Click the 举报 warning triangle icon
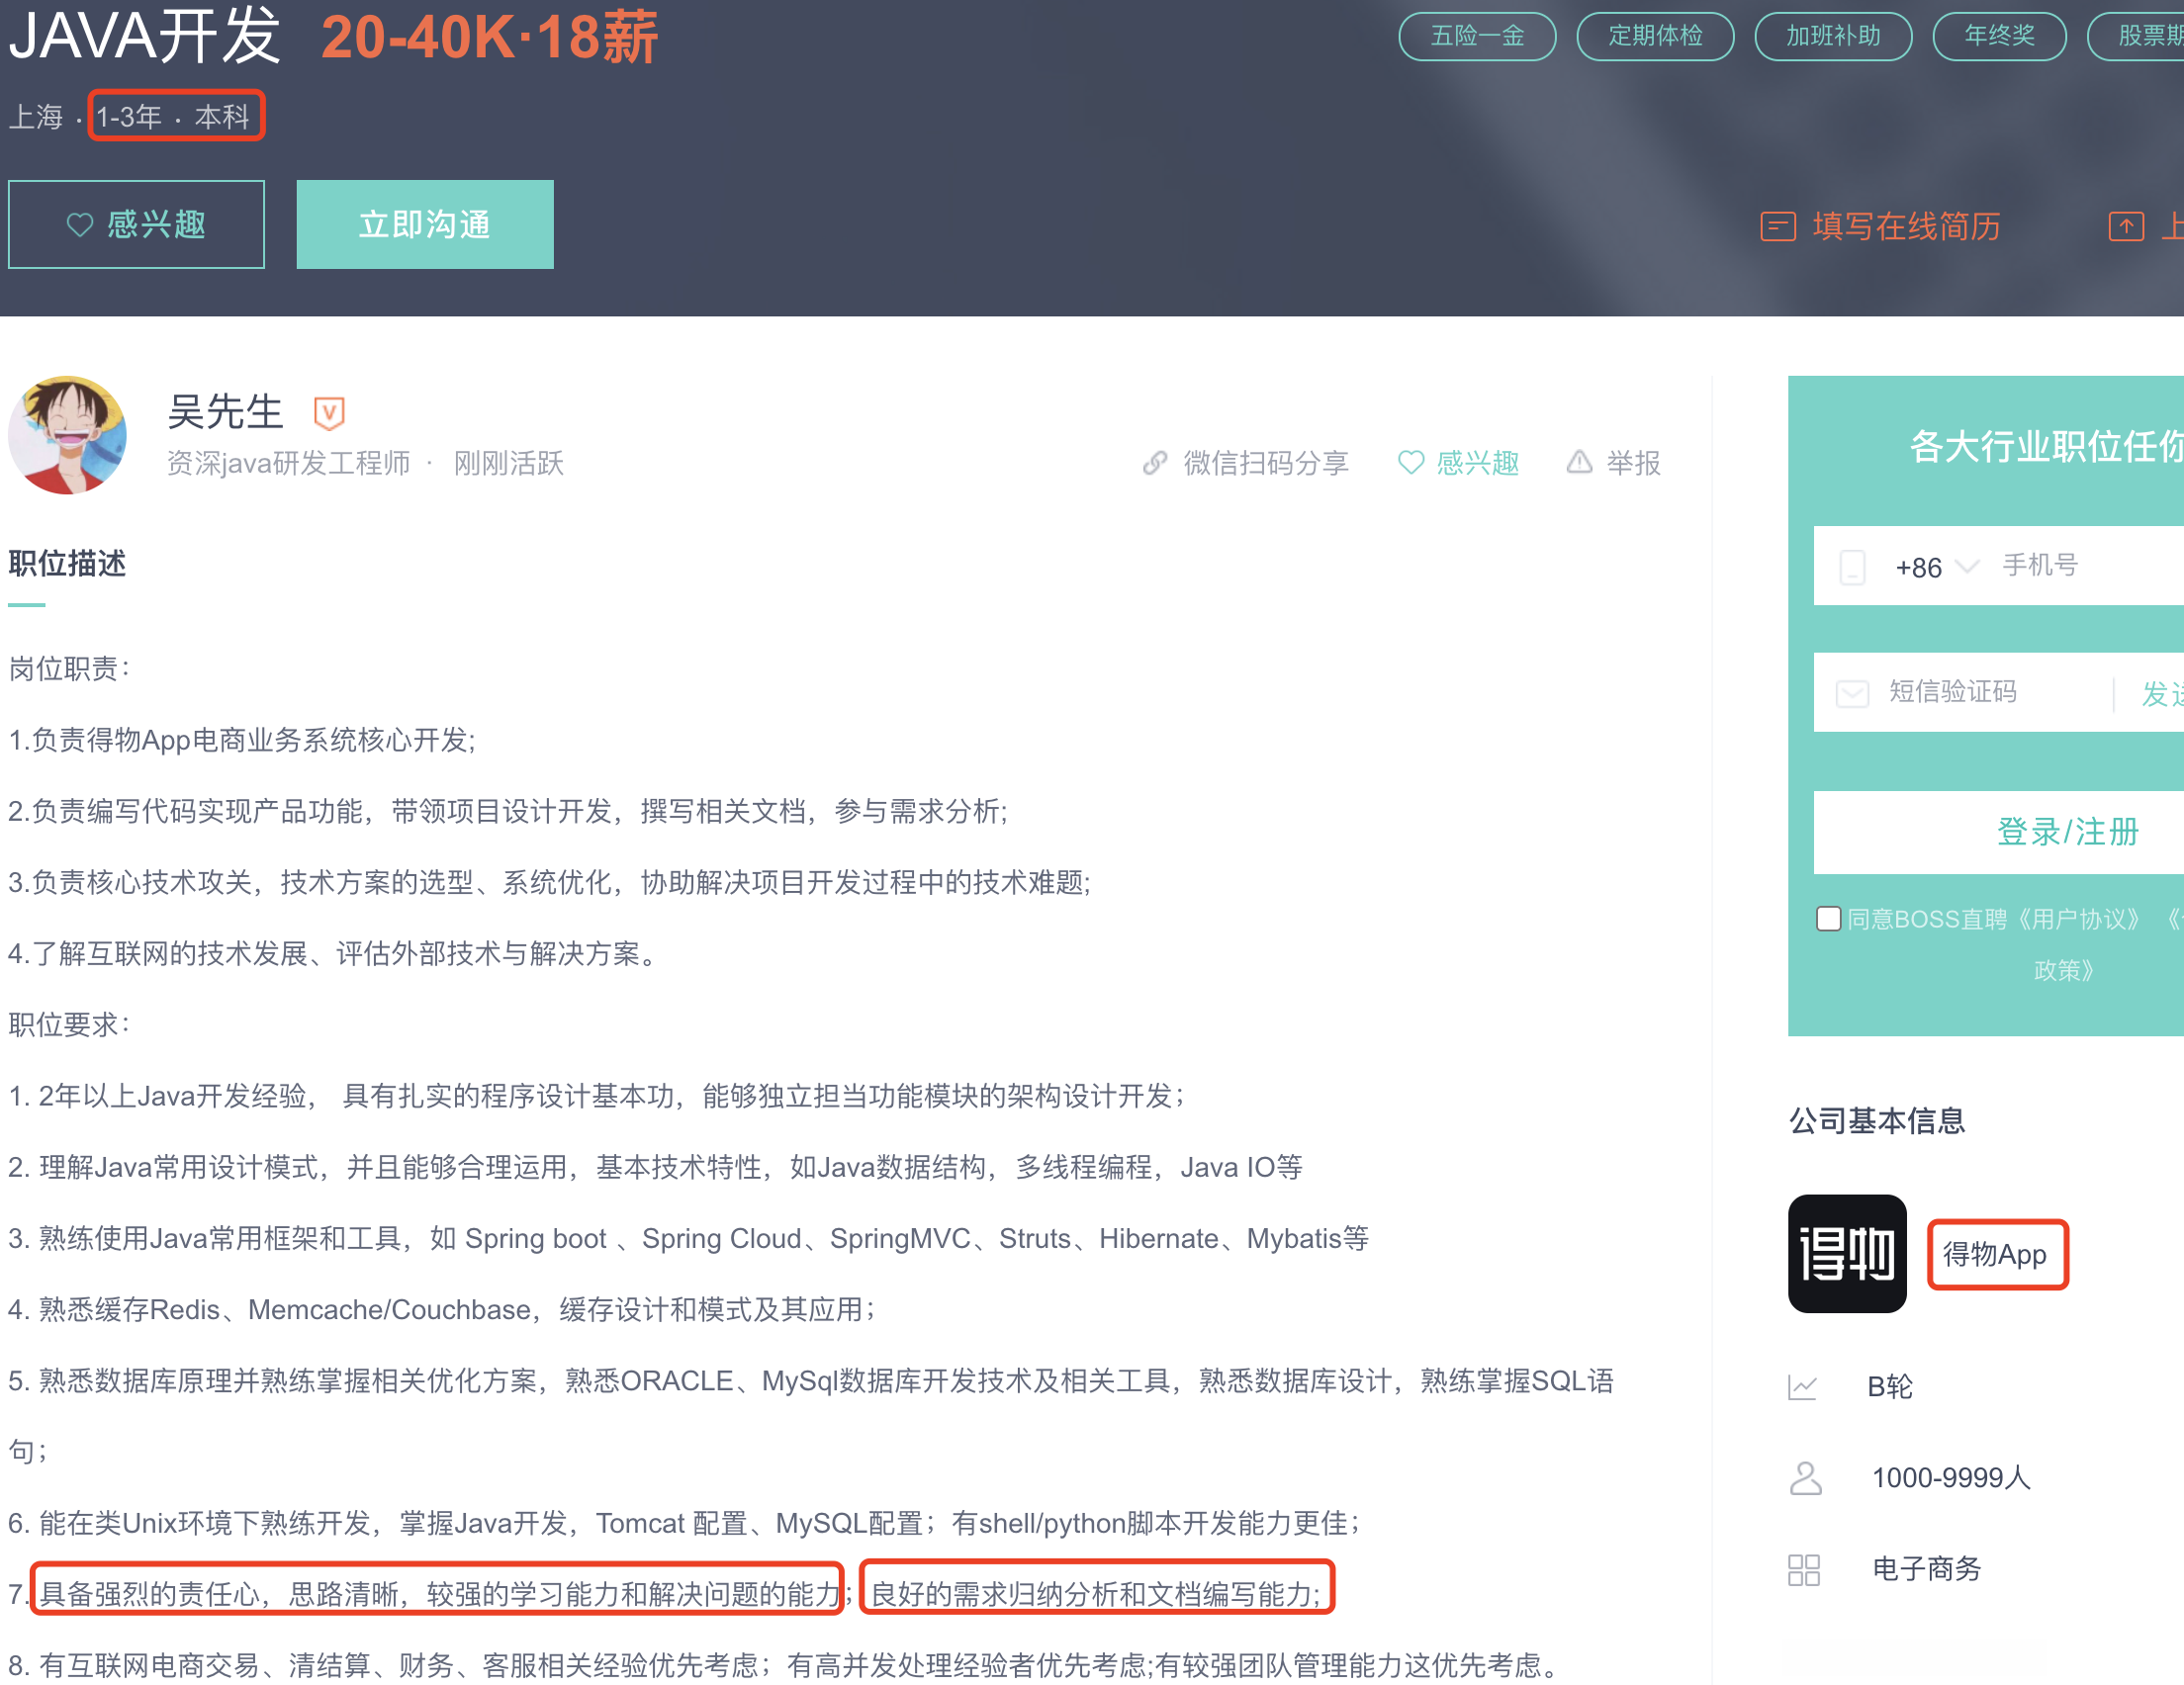 (1578, 462)
